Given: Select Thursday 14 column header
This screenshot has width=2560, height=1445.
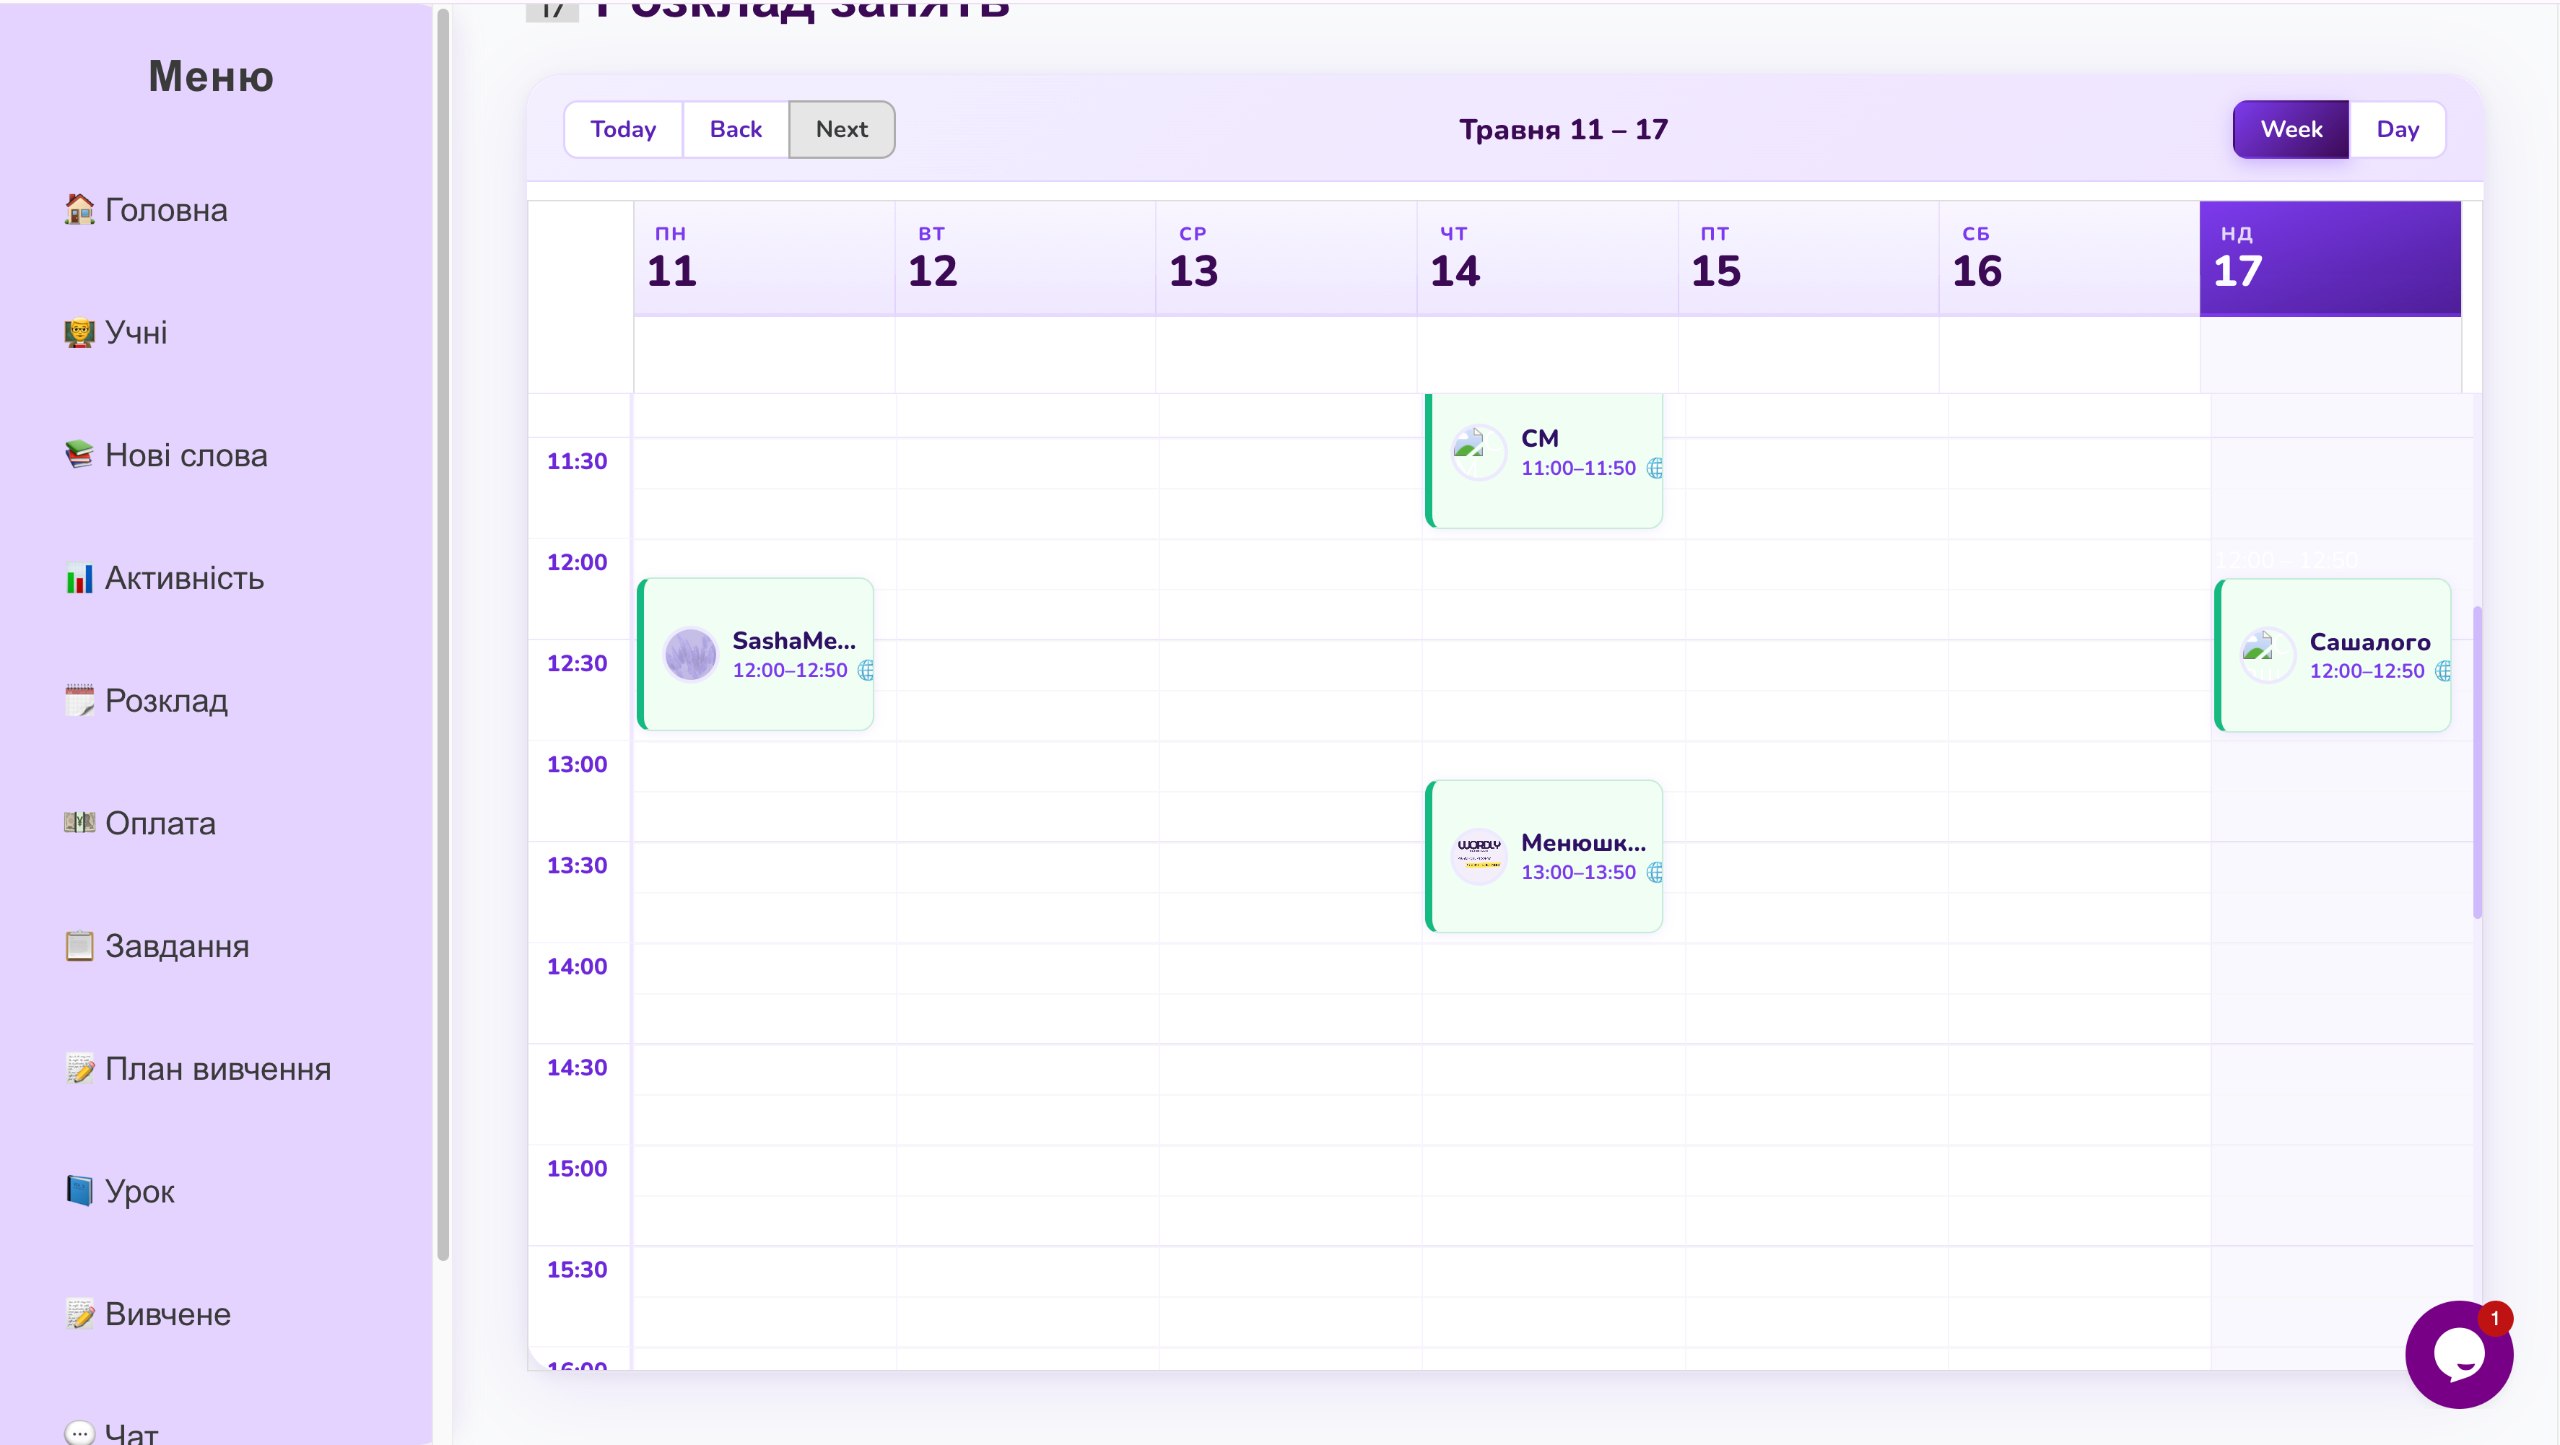Looking at the screenshot, I should (x=1547, y=259).
